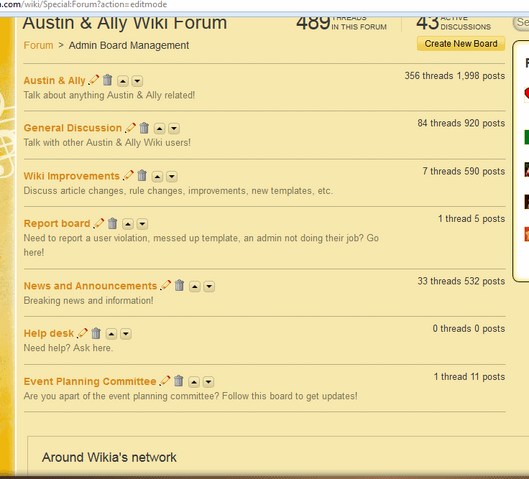Open the Help desk board link
This screenshot has width=529, height=479.
click(49, 333)
